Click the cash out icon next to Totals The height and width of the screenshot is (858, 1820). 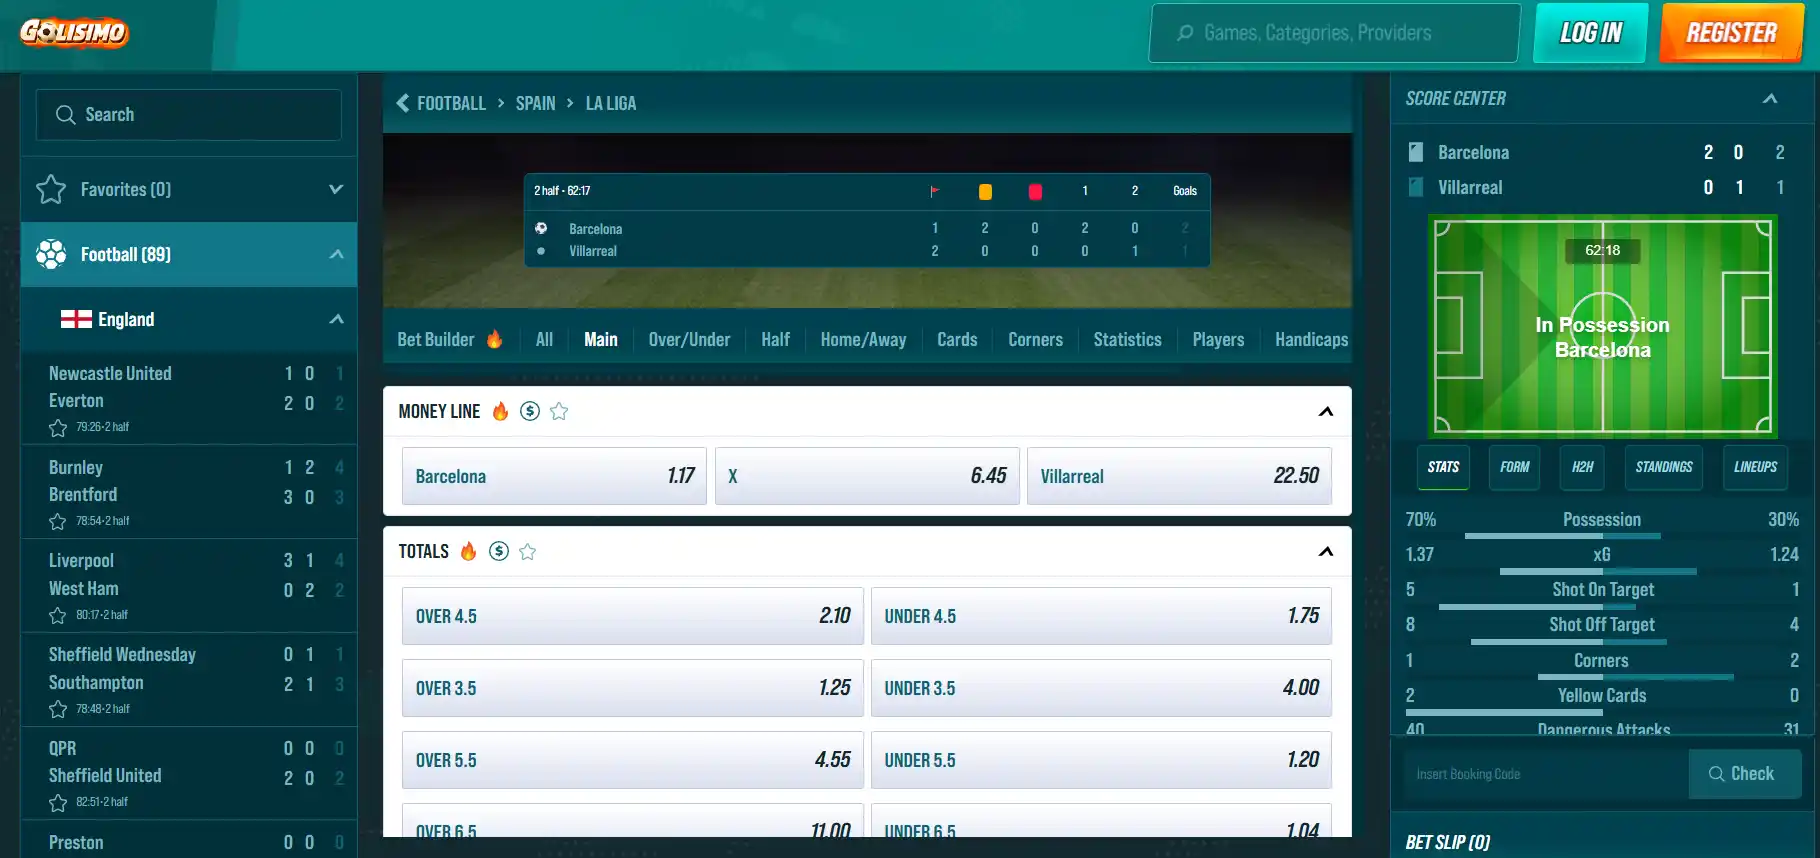499,551
